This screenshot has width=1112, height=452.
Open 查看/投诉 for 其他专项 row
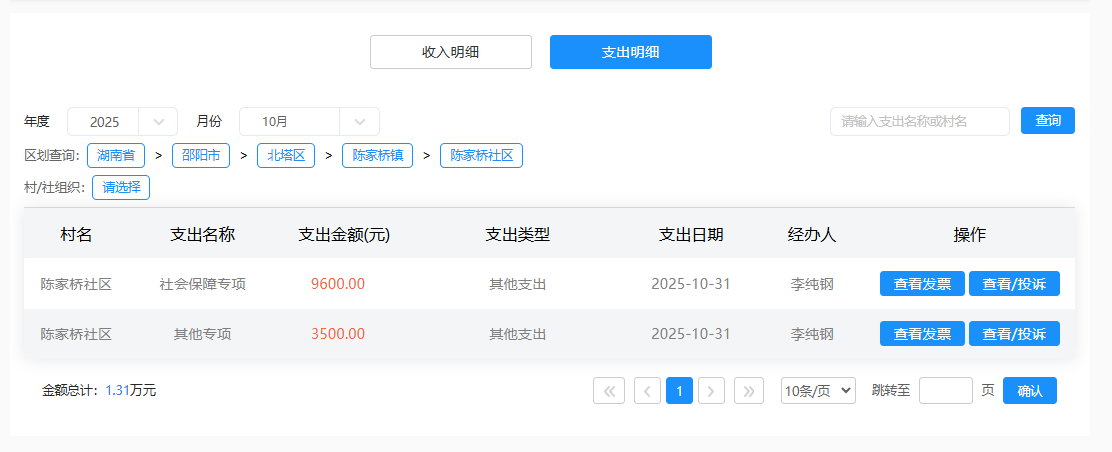(x=1014, y=334)
